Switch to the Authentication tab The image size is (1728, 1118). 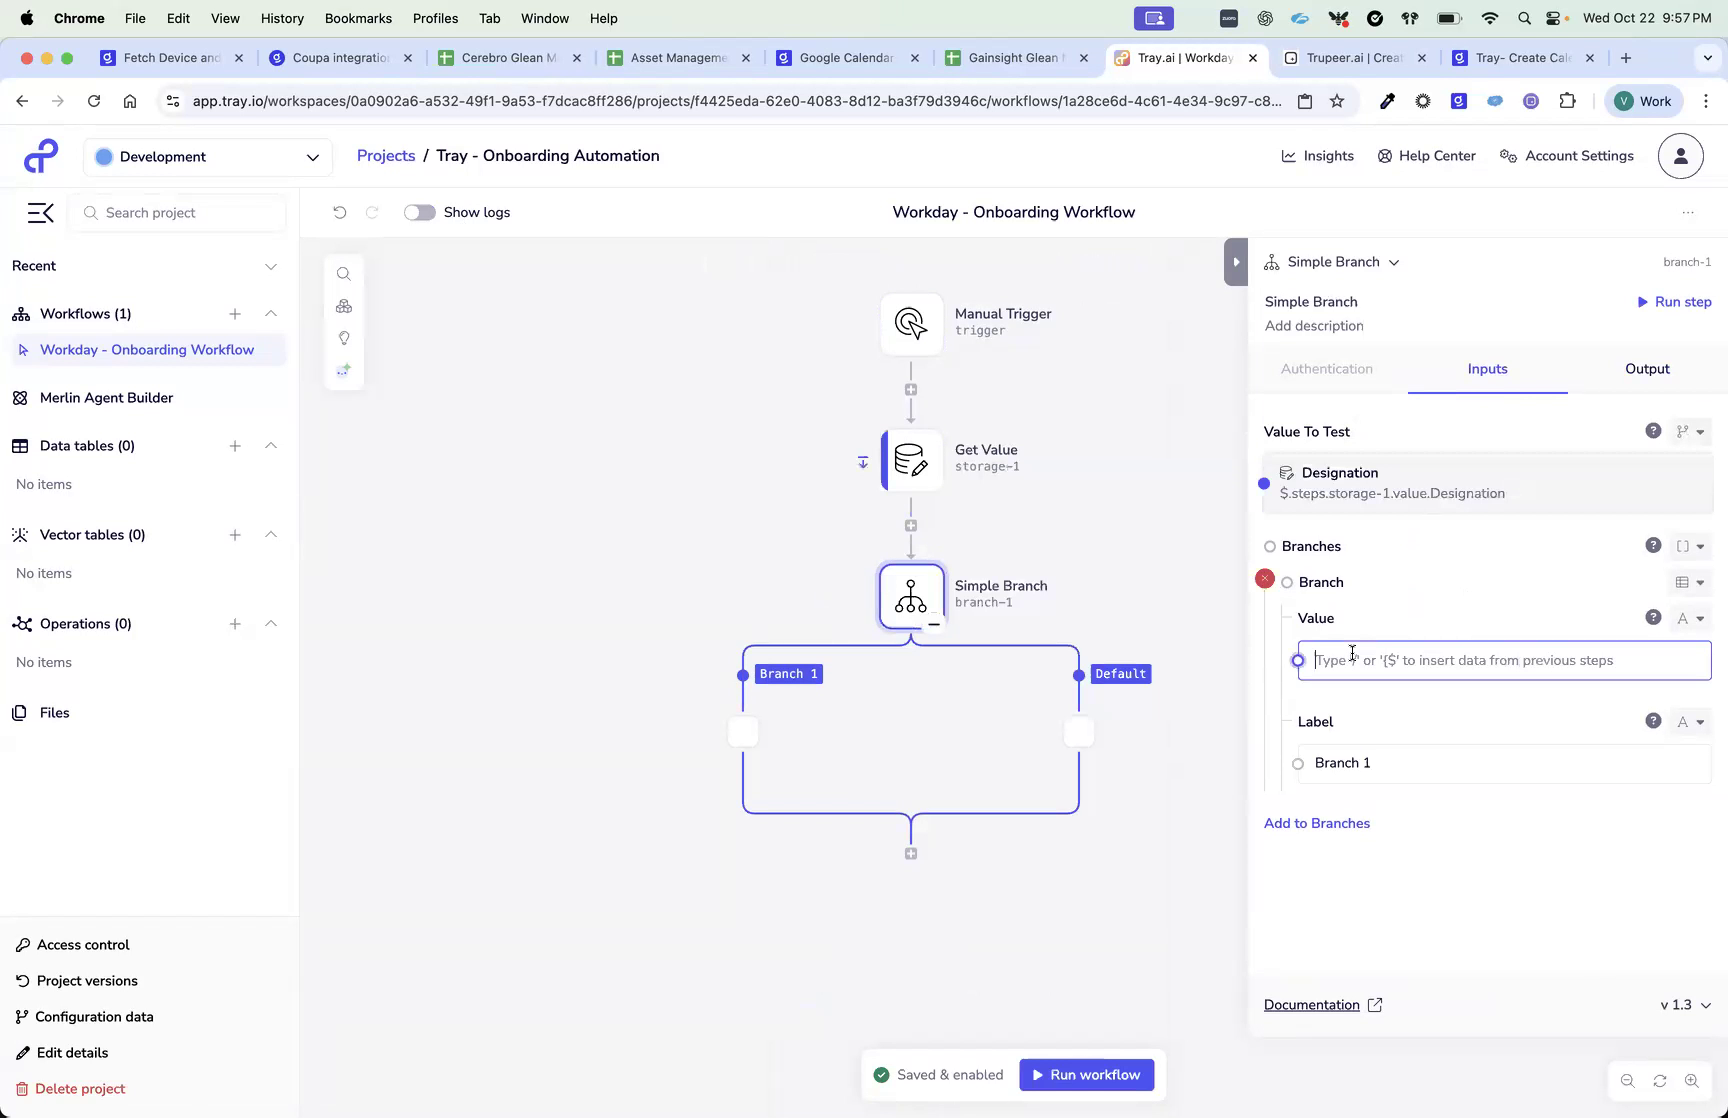click(x=1327, y=369)
